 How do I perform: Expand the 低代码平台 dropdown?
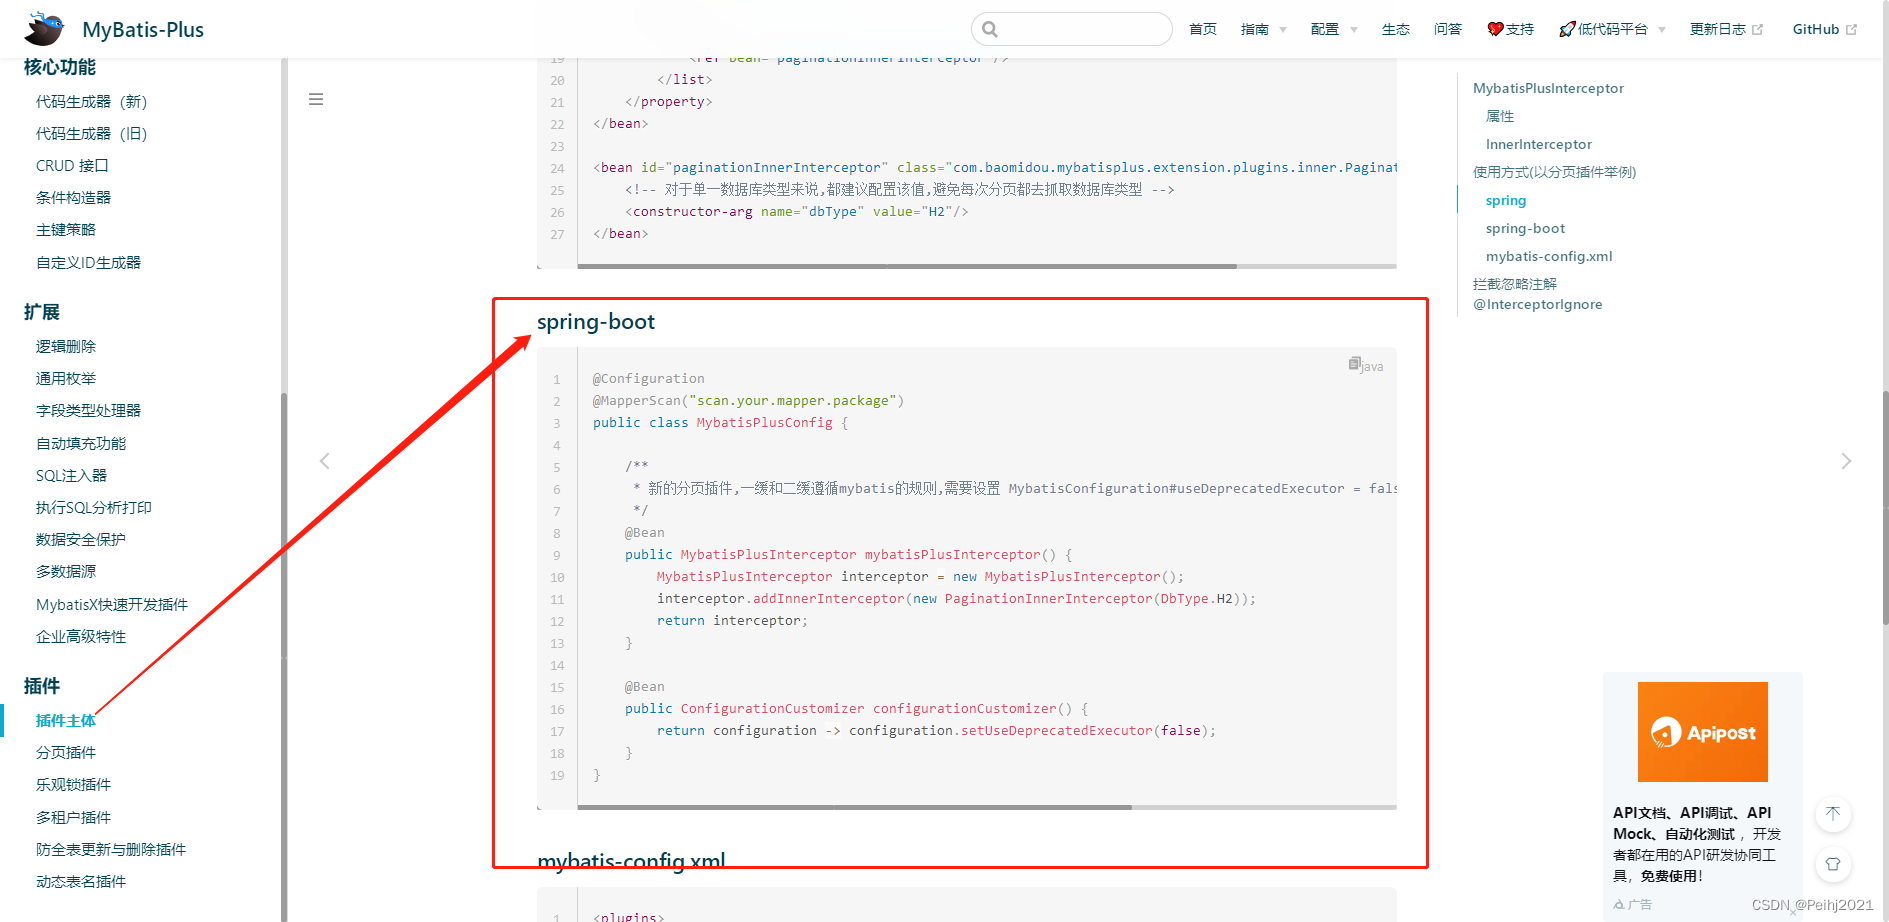(x=1612, y=29)
